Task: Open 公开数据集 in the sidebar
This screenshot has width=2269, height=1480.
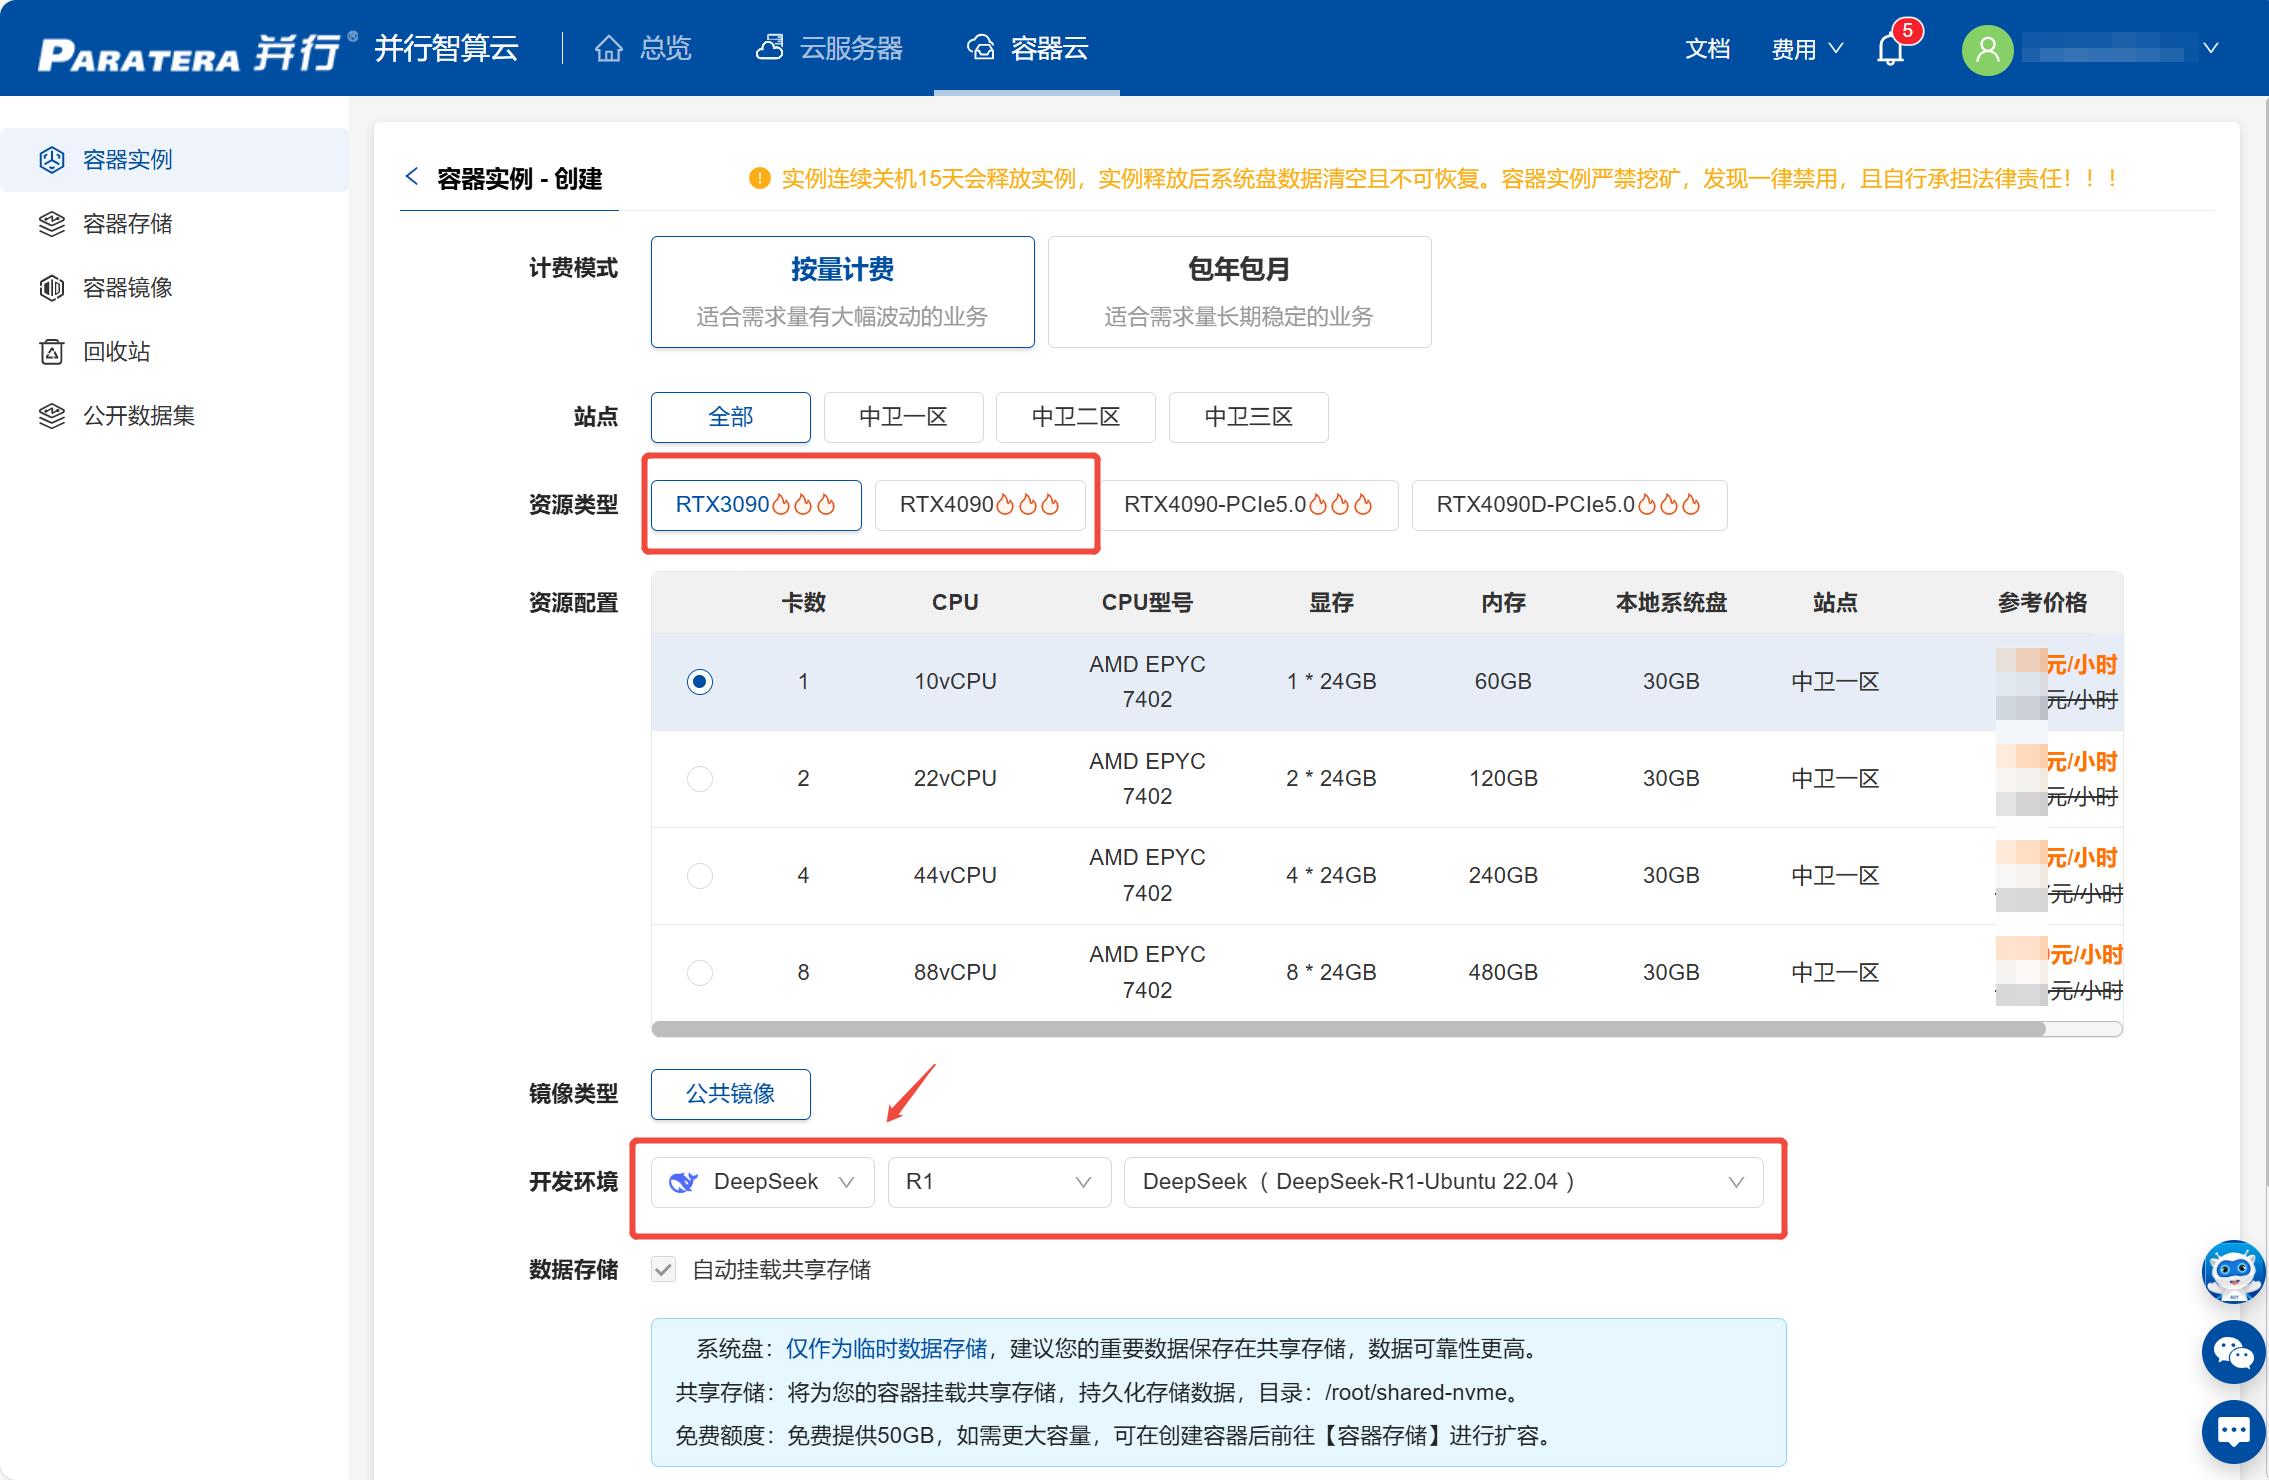Action: tap(175, 416)
